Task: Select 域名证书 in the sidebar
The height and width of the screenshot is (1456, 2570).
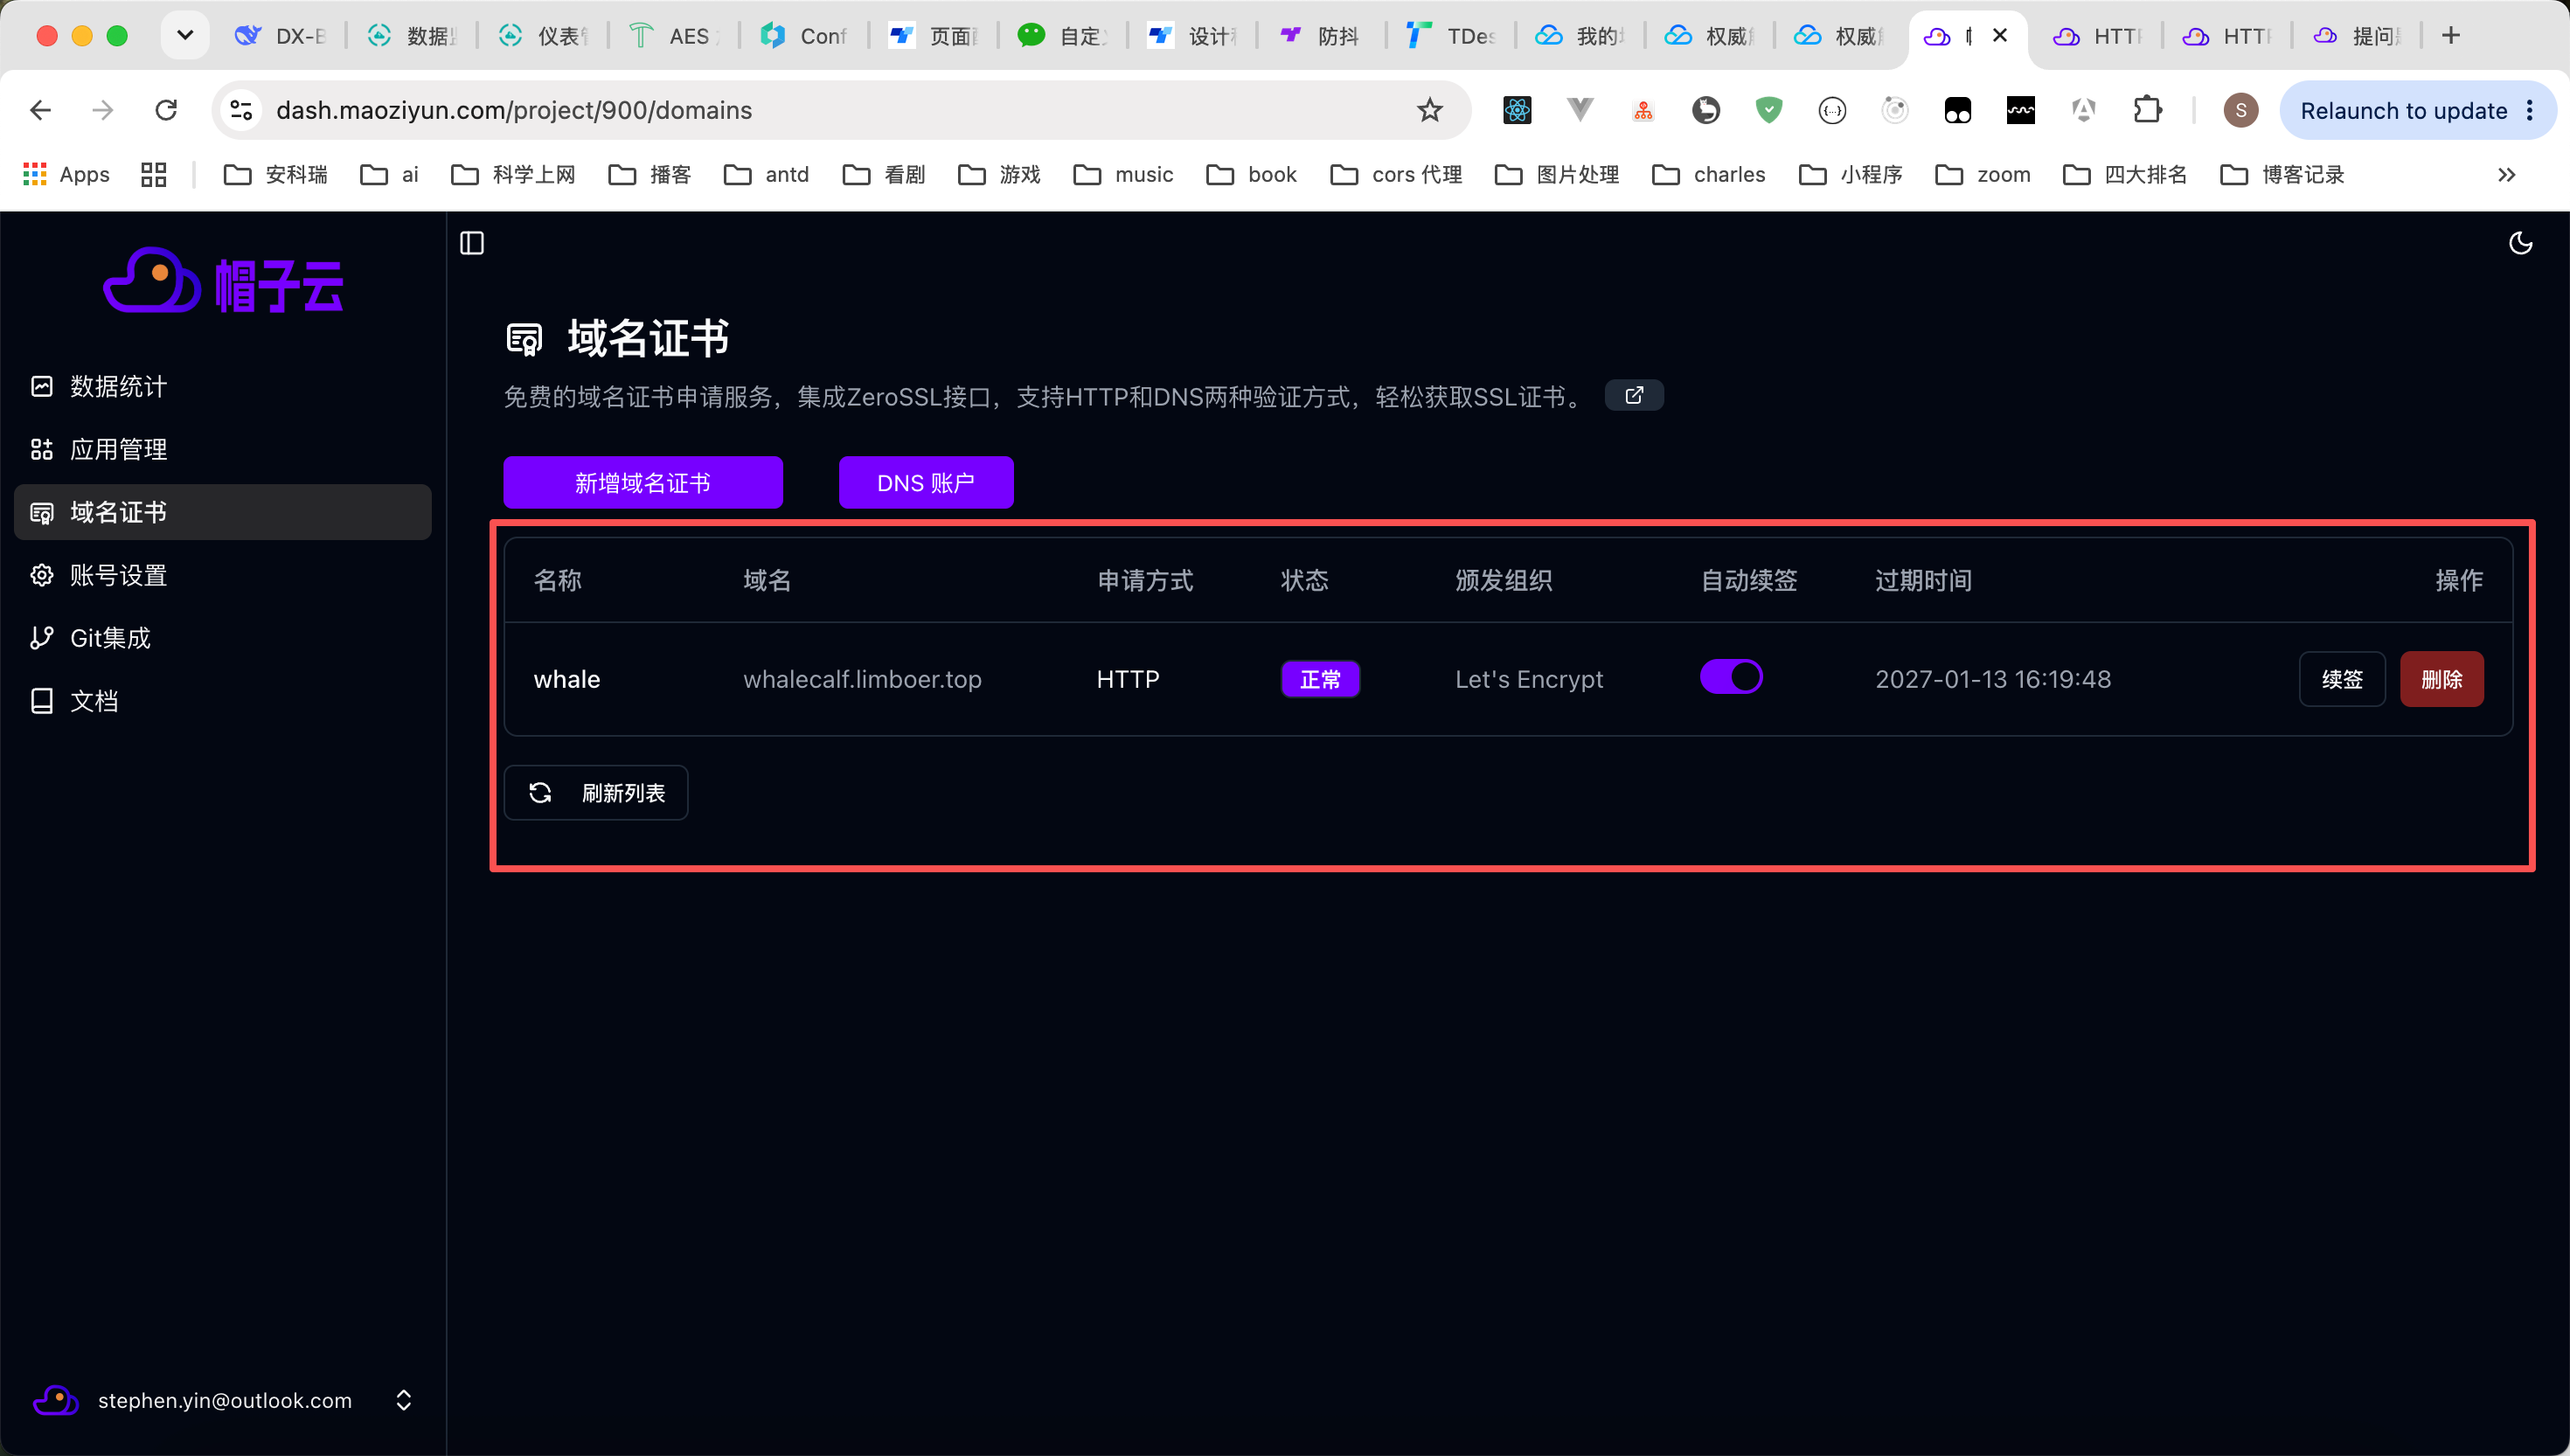Action: tap(223, 512)
